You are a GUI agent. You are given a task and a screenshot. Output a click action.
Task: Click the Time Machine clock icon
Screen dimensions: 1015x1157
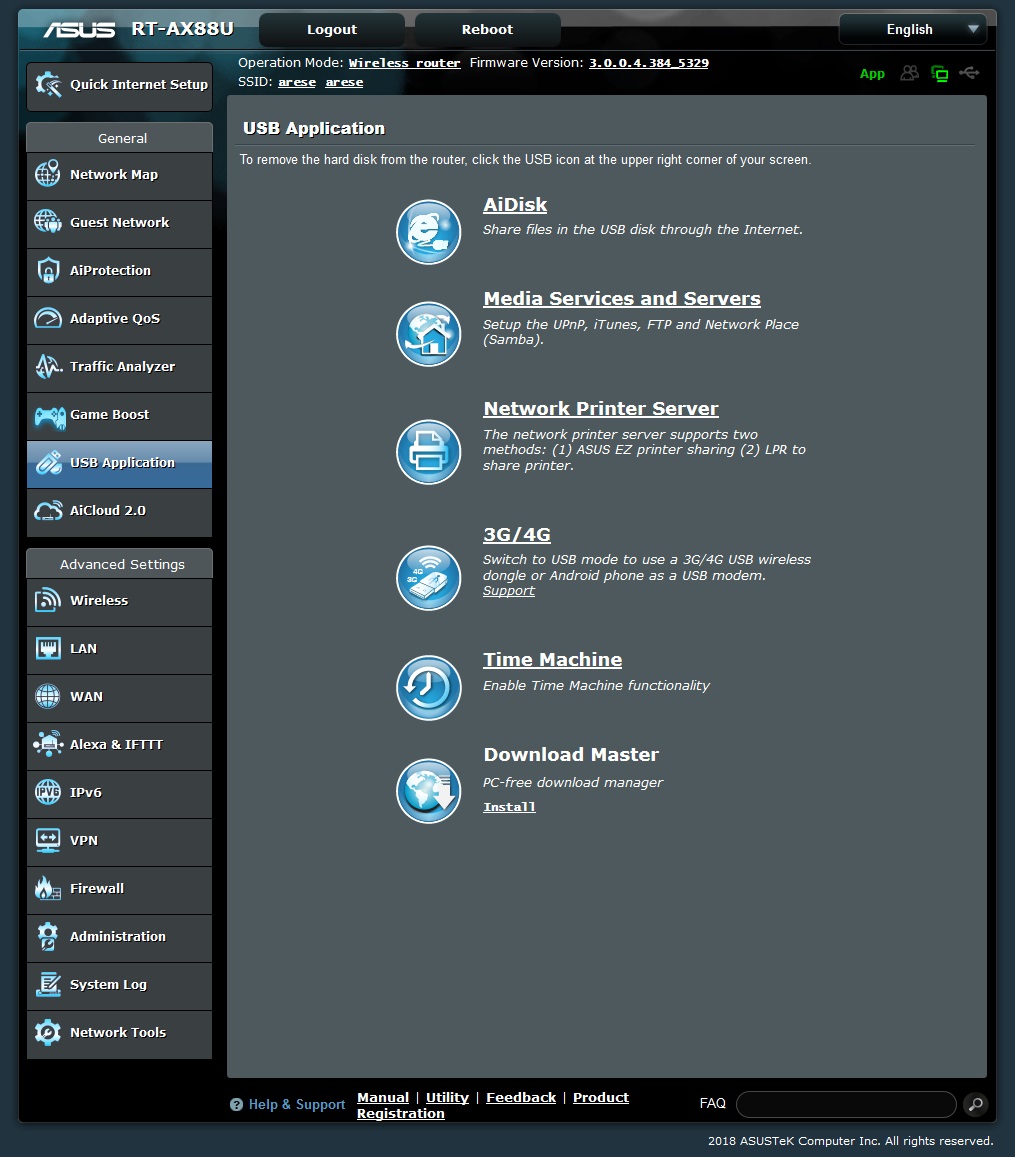(429, 688)
